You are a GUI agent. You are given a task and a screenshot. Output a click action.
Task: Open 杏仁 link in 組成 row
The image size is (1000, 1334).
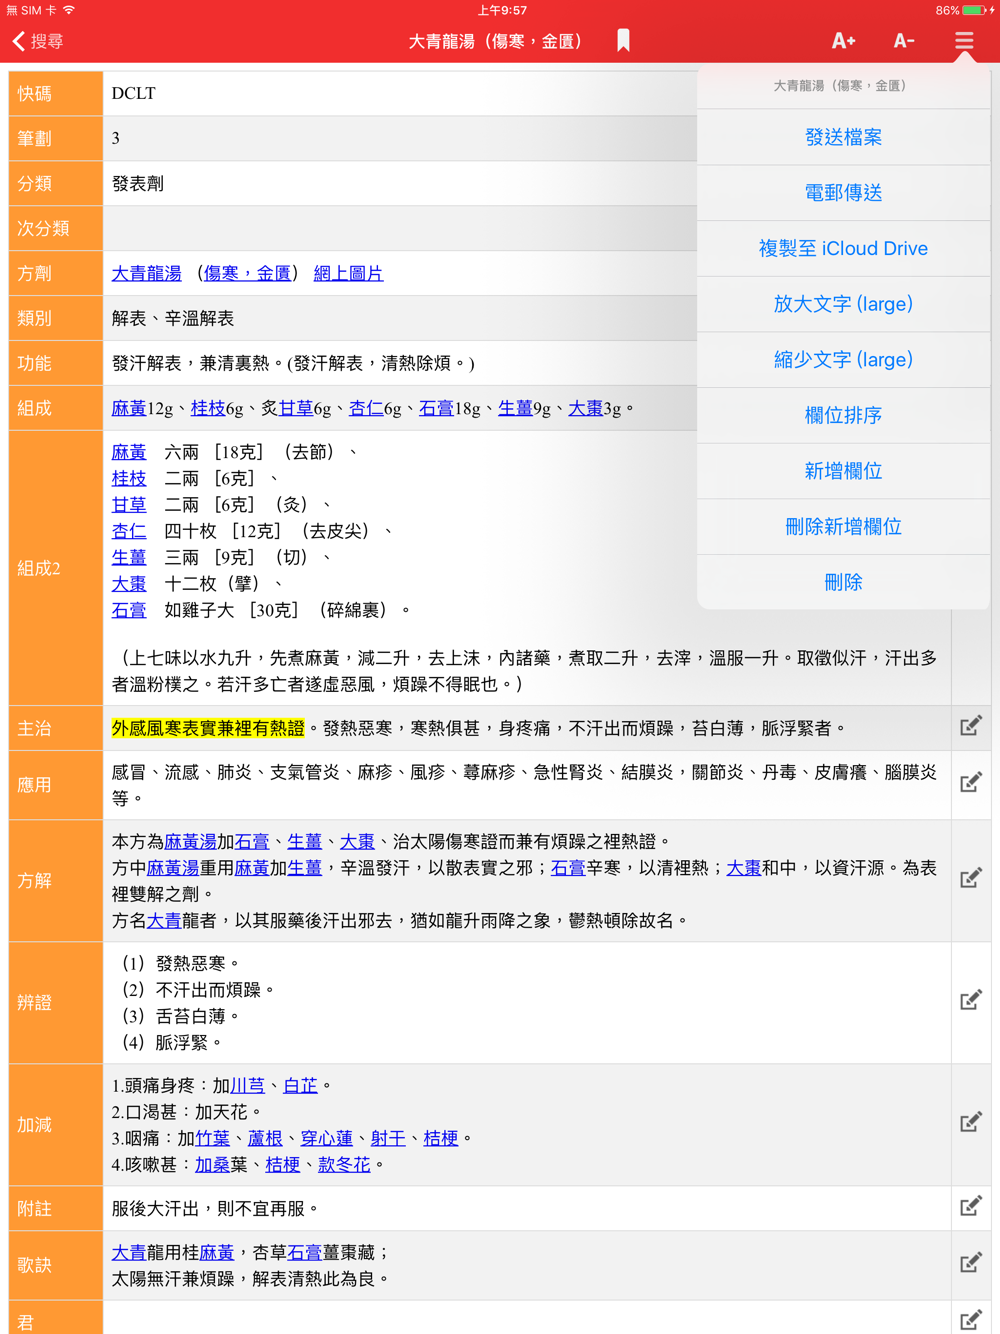[366, 408]
